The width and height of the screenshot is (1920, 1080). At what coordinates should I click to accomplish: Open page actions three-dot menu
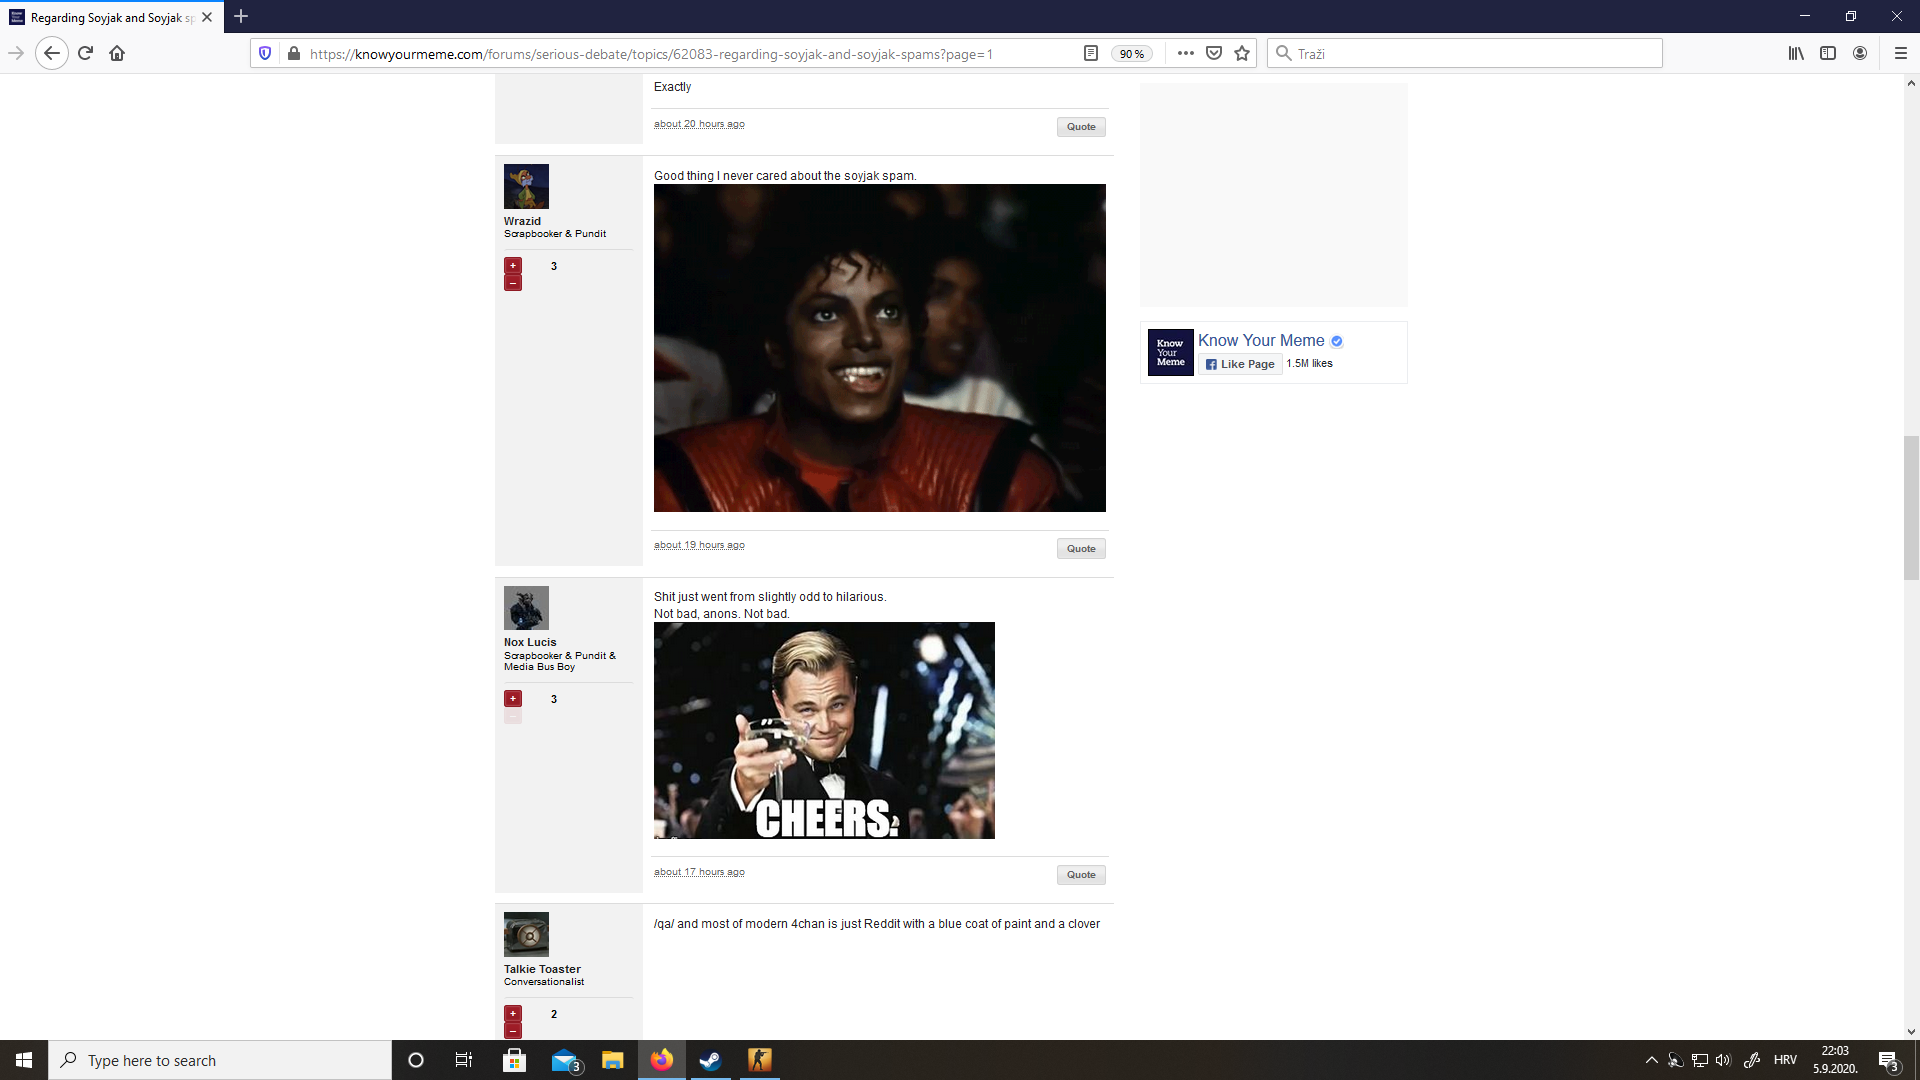[x=1186, y=53]
